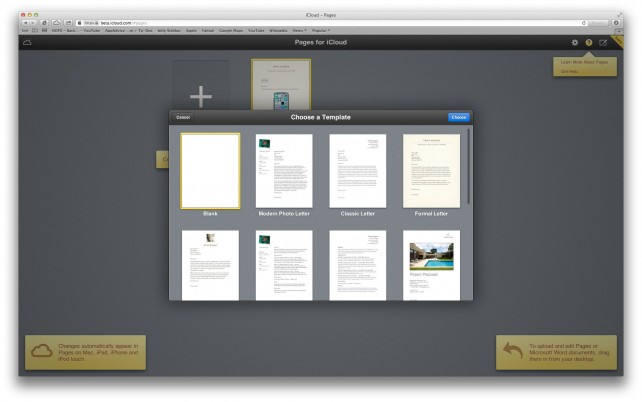
Task: Select the second-row resume template with green photo
Action: click(284, 265)
